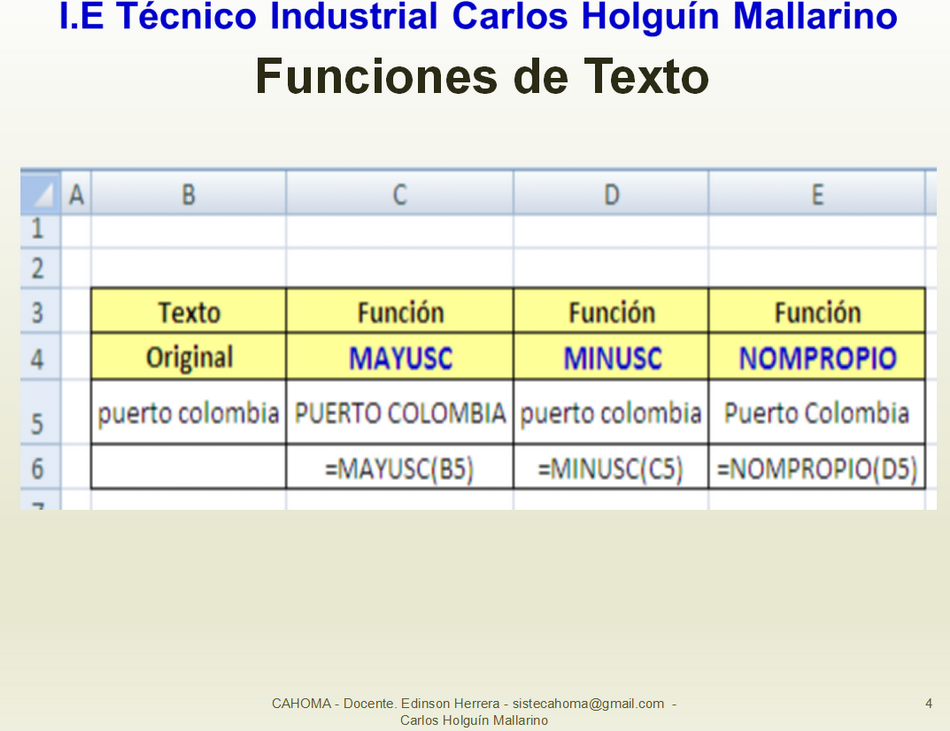Click the cell containing =NOMPROPIO(D5)
Viewport: 950px width, 731px height.
click(x=817, y=469)
